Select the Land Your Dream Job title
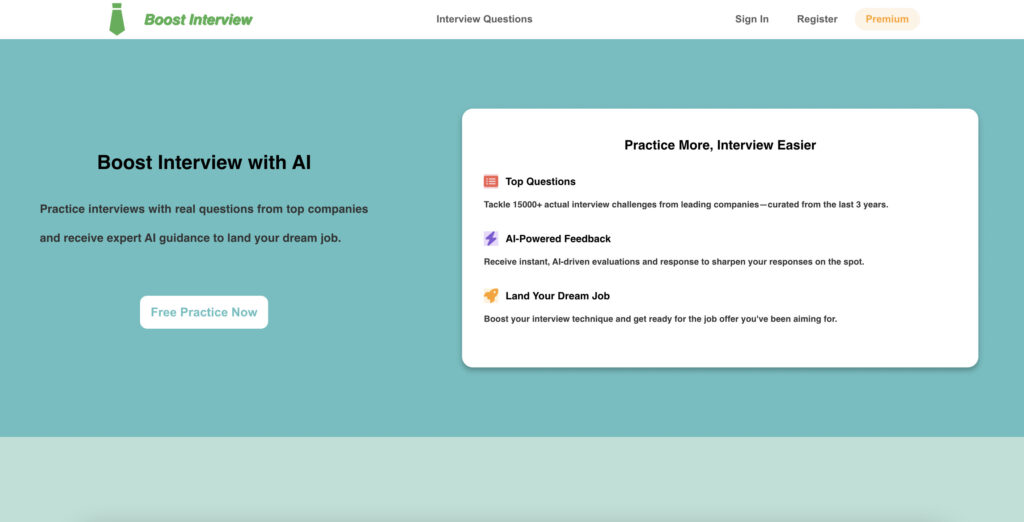Viewport: 1024px width, 522px height. coord(557,296)
